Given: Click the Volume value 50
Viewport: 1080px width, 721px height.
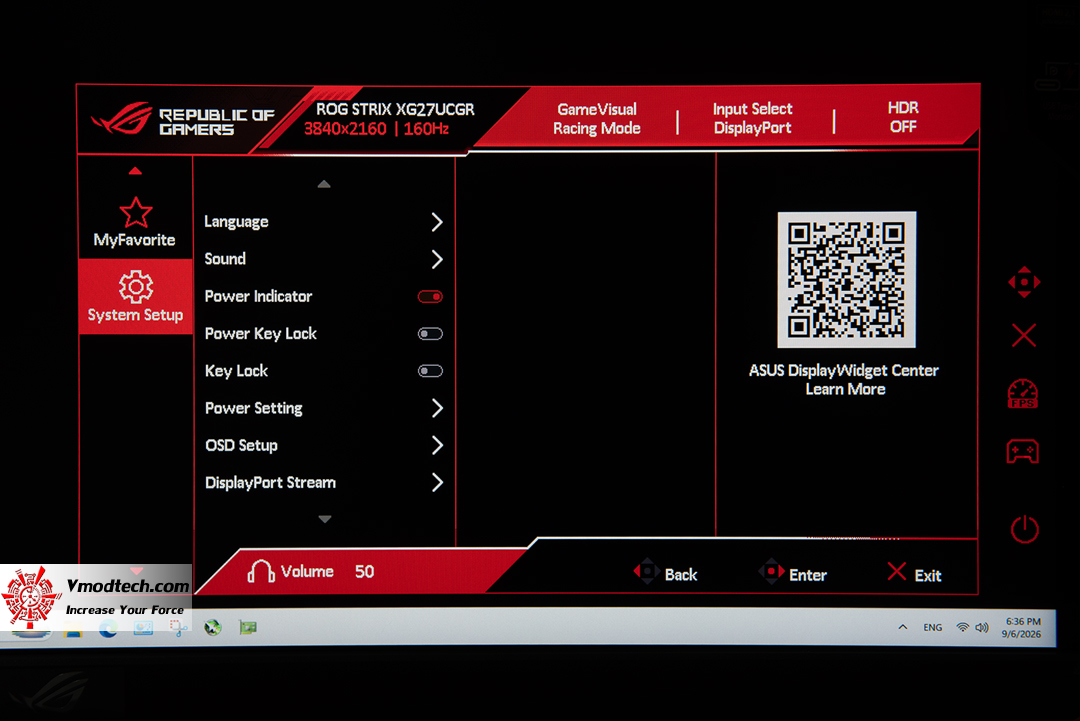Looking at the screenshot, I should pyautogui.click(x=364, y=572).
